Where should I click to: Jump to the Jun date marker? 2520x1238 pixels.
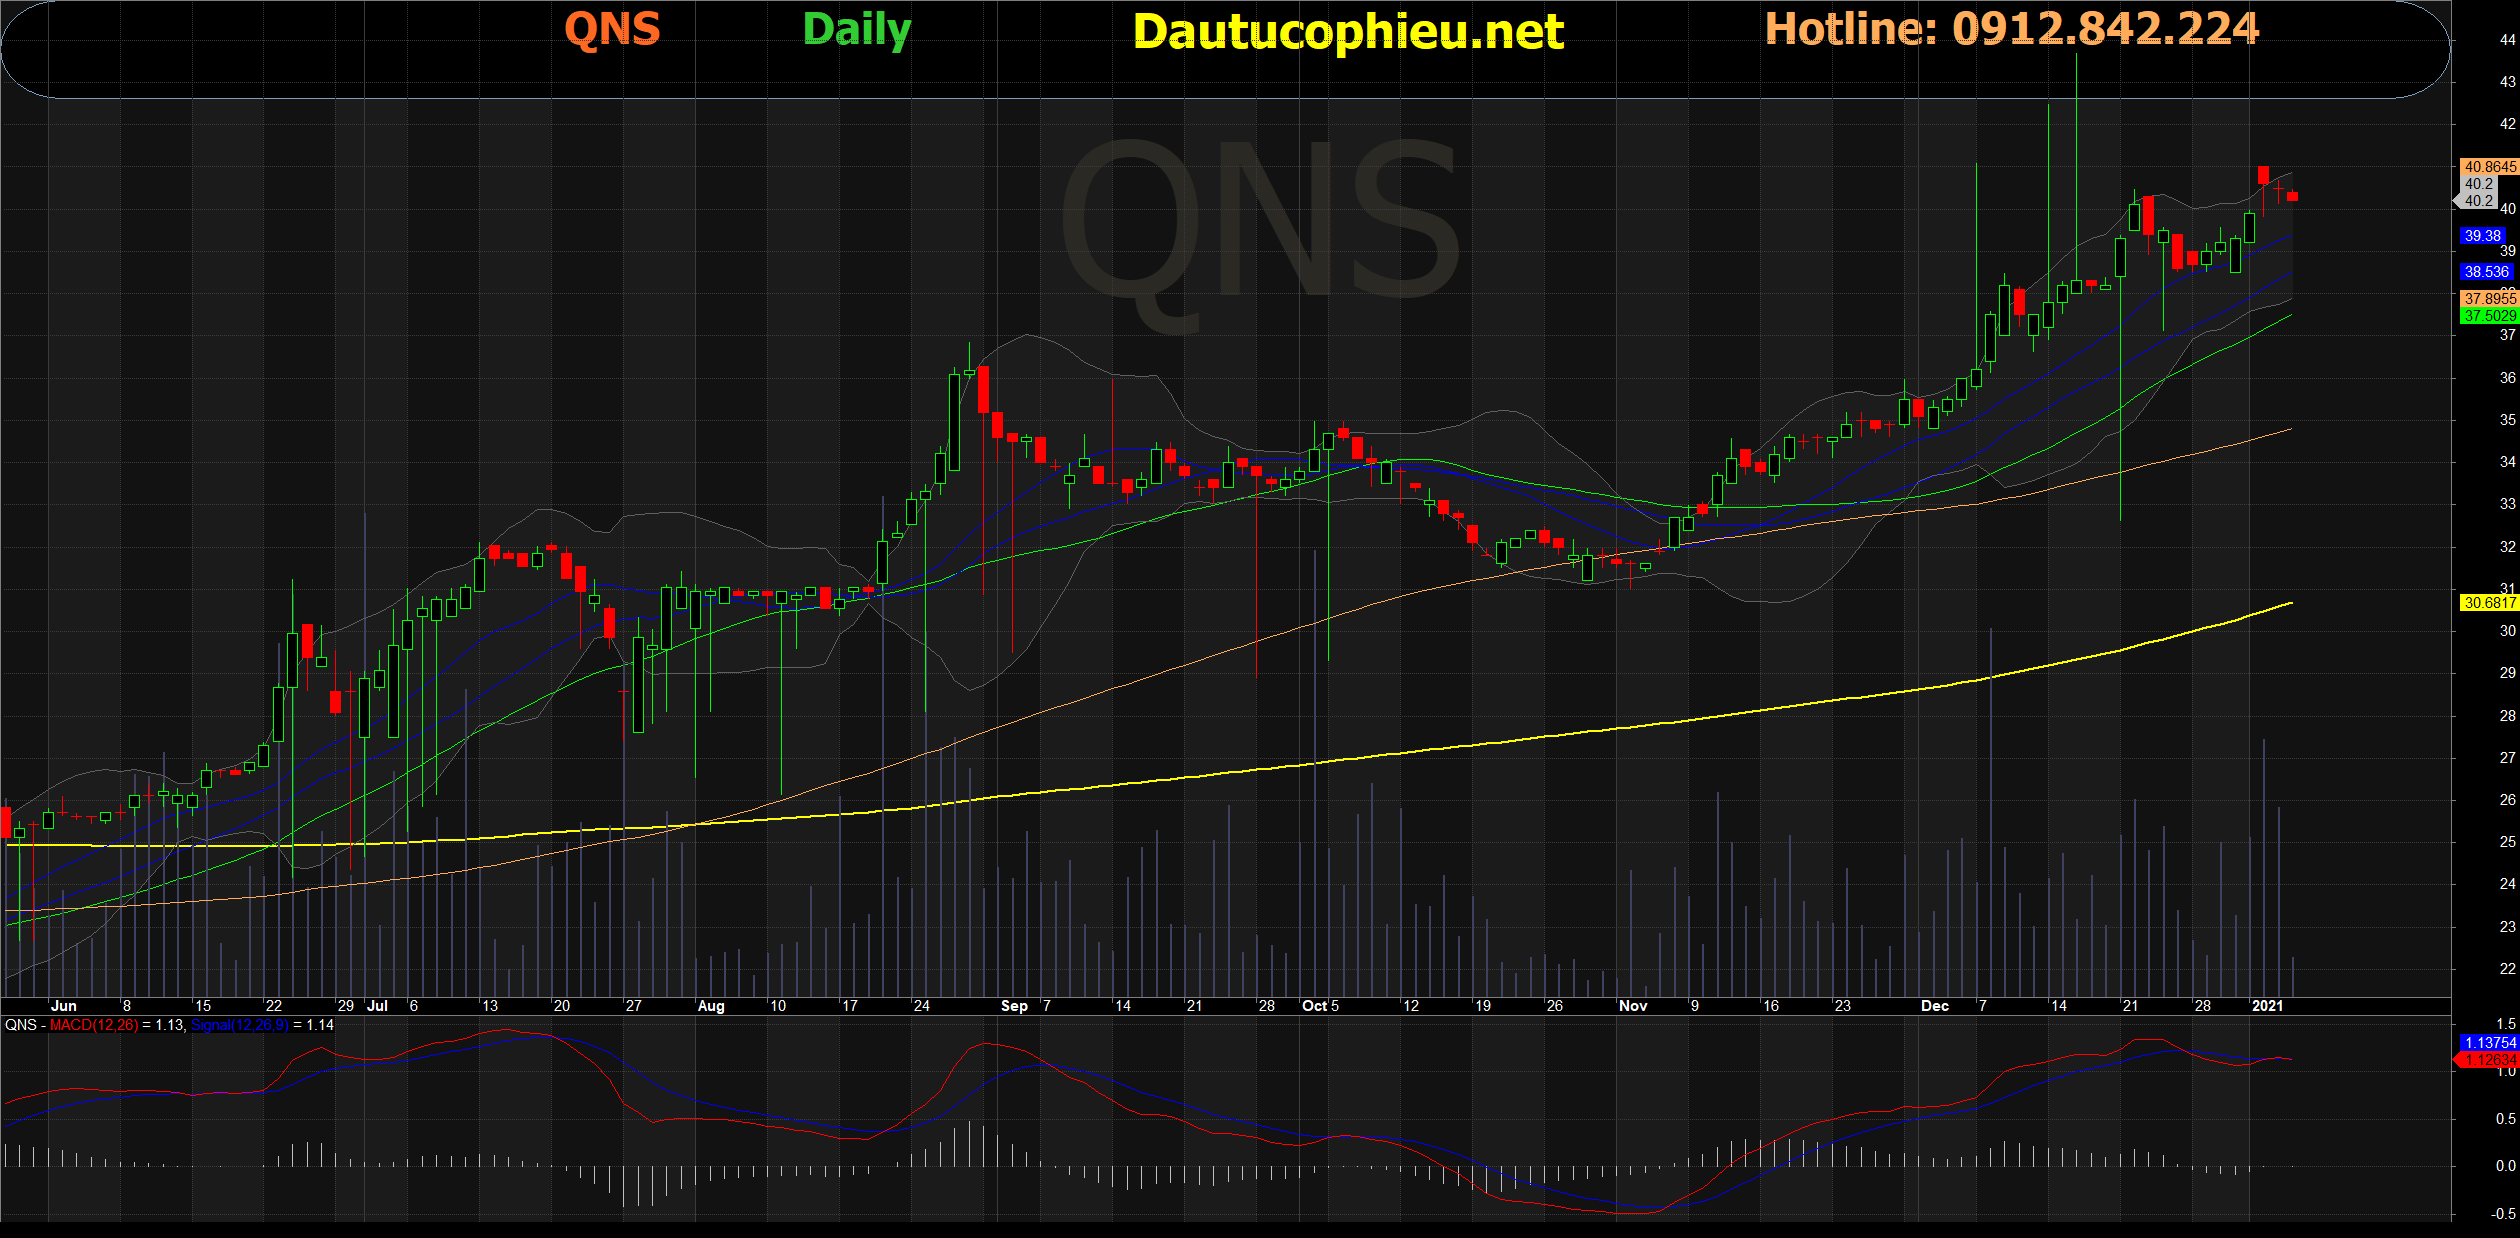pos(63,1006)
